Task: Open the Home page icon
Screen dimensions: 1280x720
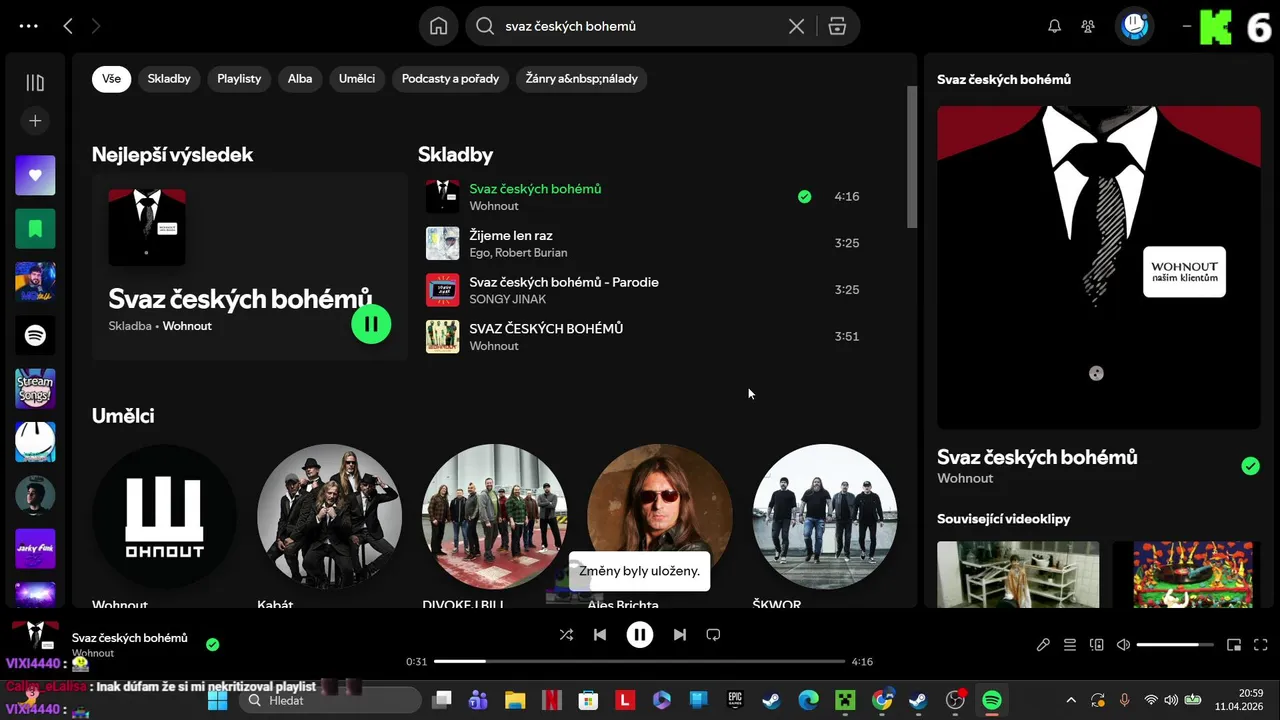Action: pos(438,26)
